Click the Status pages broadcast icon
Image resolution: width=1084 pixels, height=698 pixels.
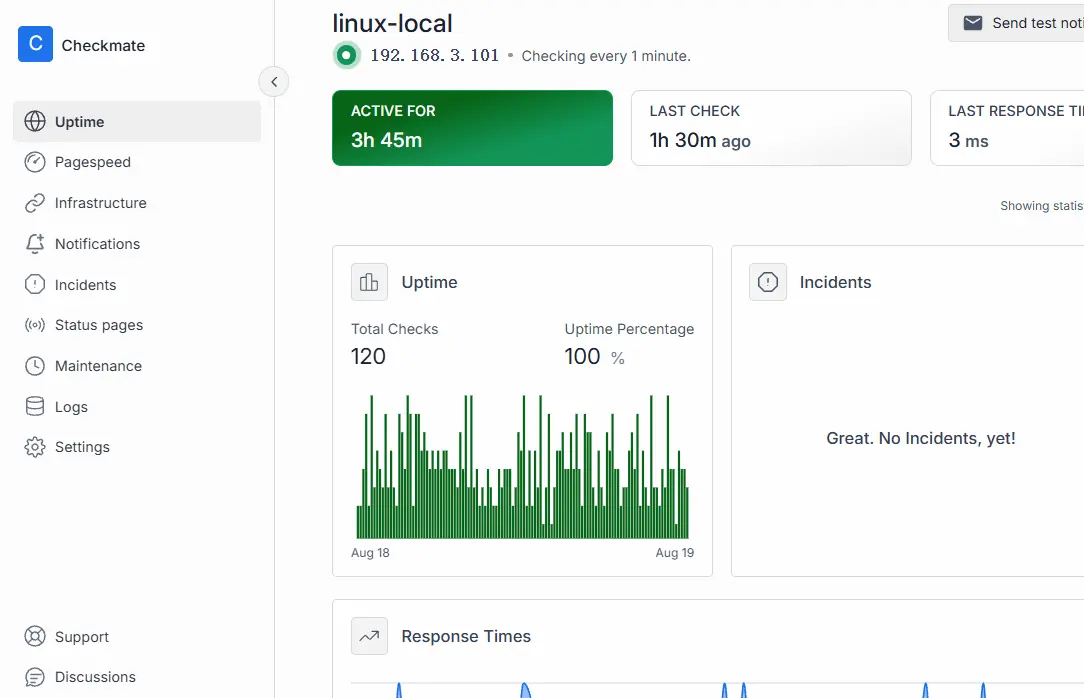[x=35, y=325]
